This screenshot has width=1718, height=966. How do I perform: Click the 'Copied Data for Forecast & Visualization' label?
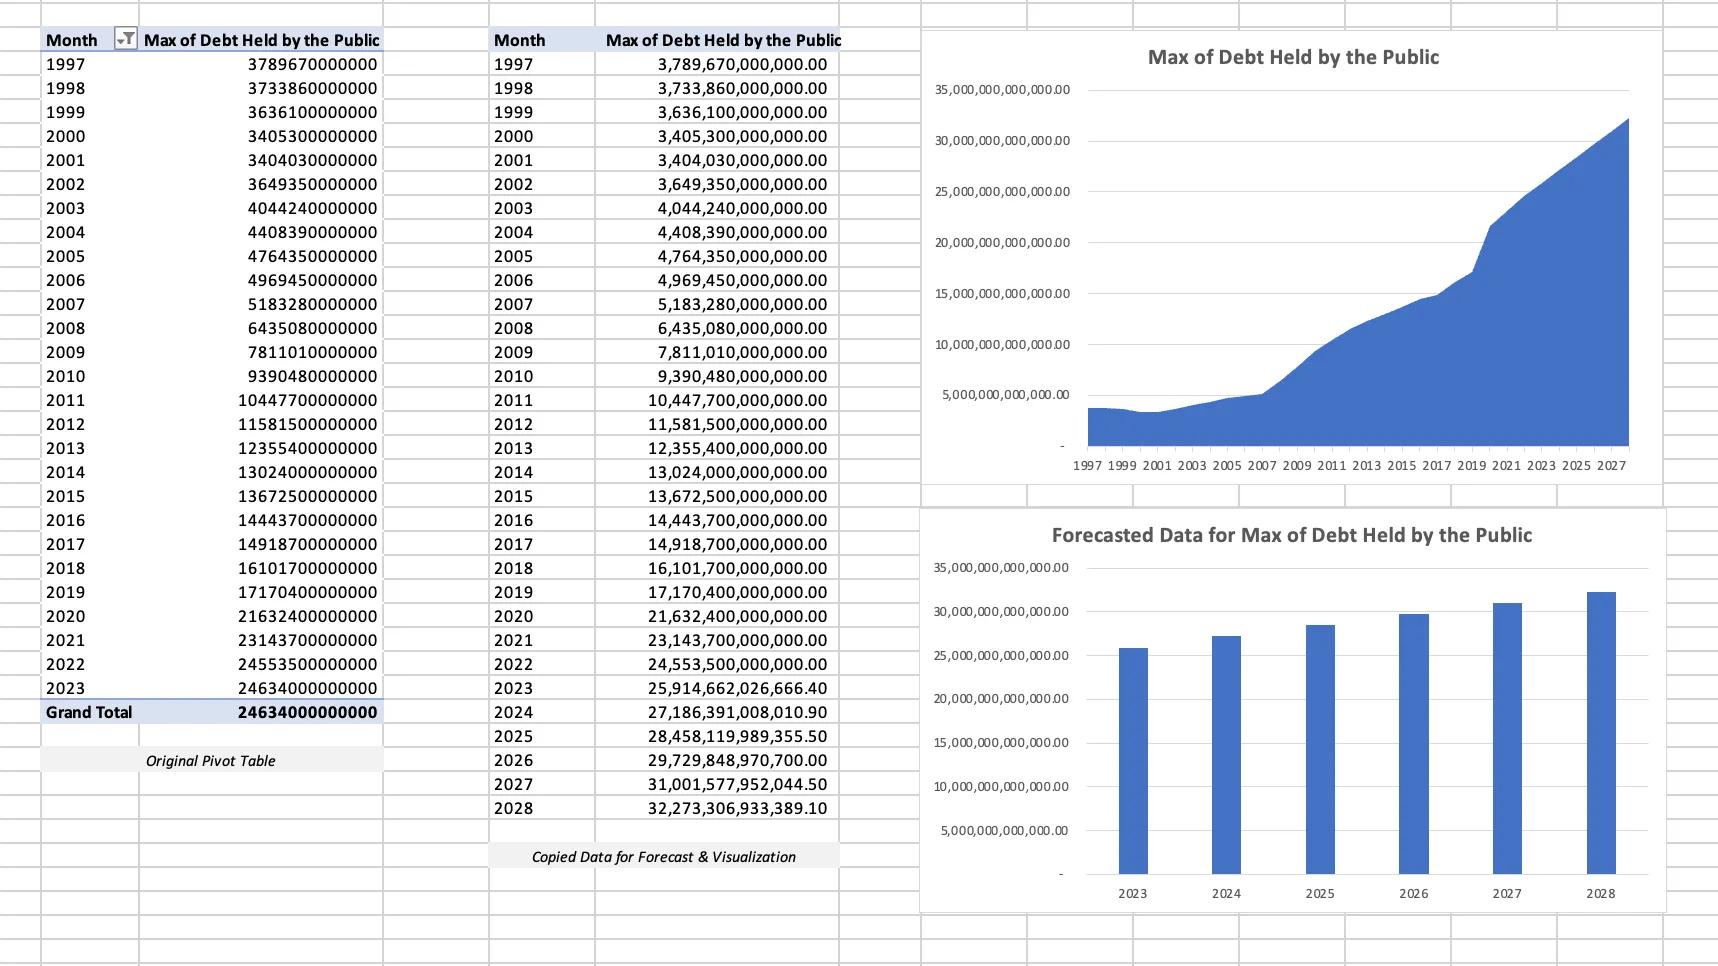pos(664,856)
